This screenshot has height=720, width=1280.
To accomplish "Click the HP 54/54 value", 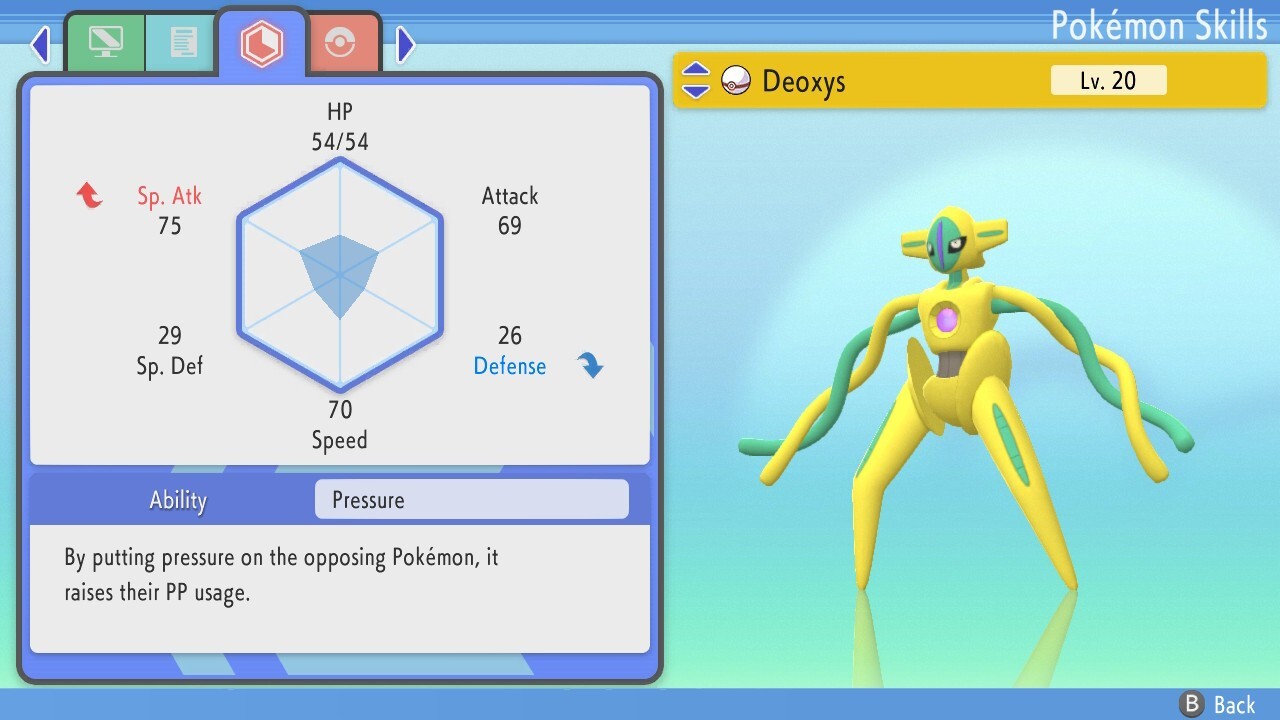I will [x=340, y=142].
